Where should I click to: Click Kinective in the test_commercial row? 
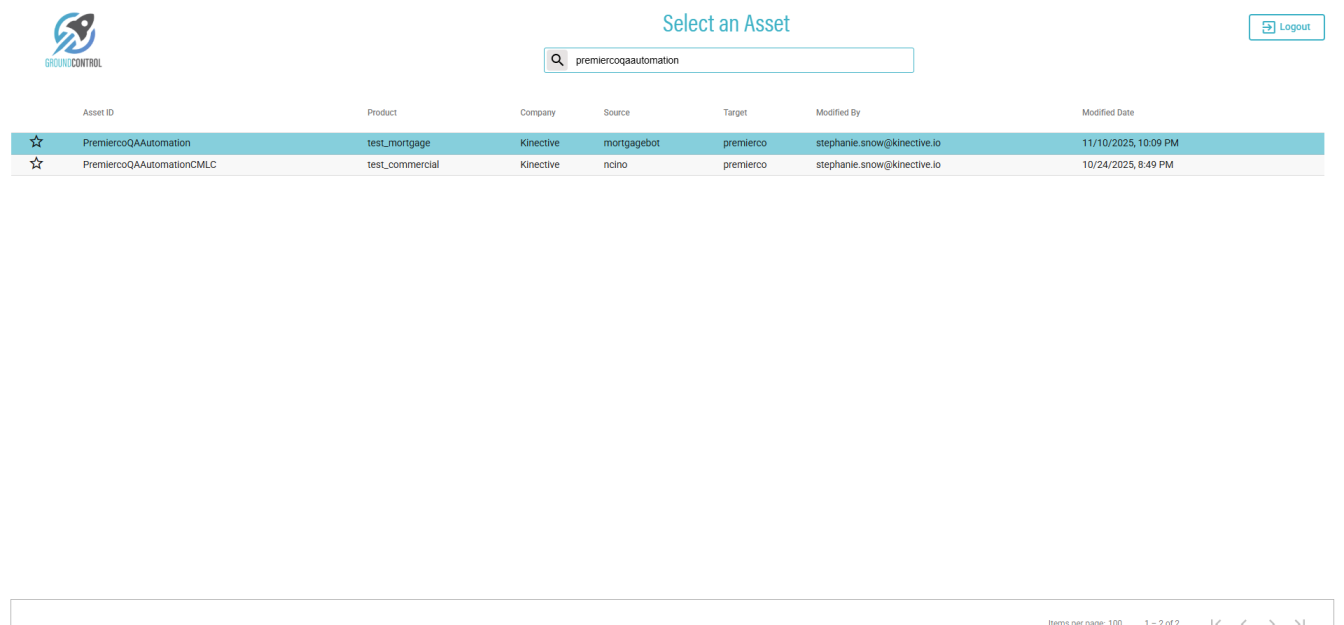click(540, 165)
